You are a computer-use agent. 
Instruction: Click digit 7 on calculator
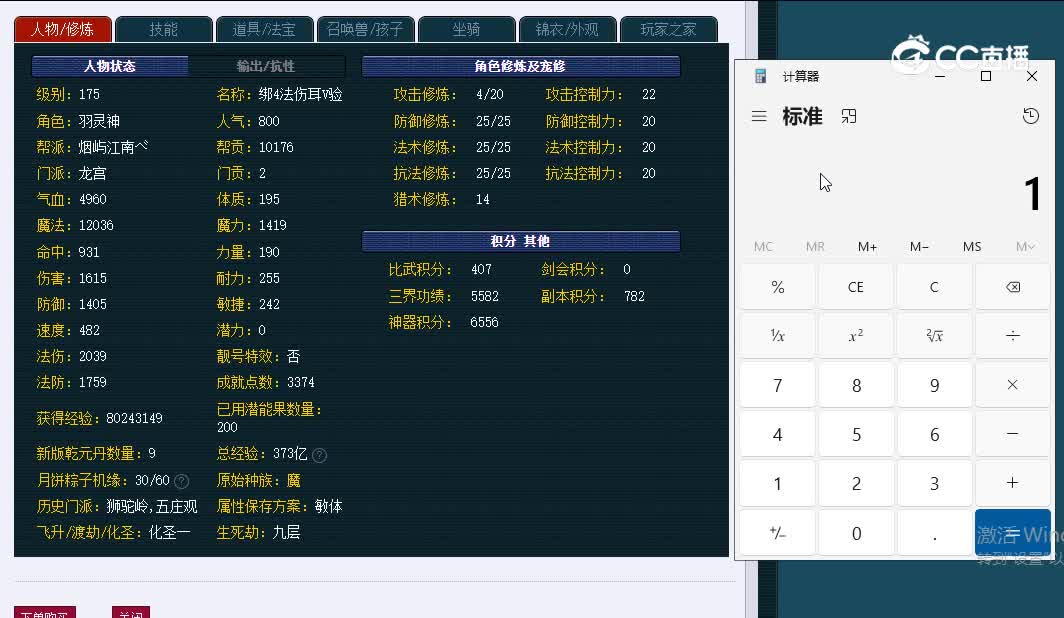click(x=778, y=385)
